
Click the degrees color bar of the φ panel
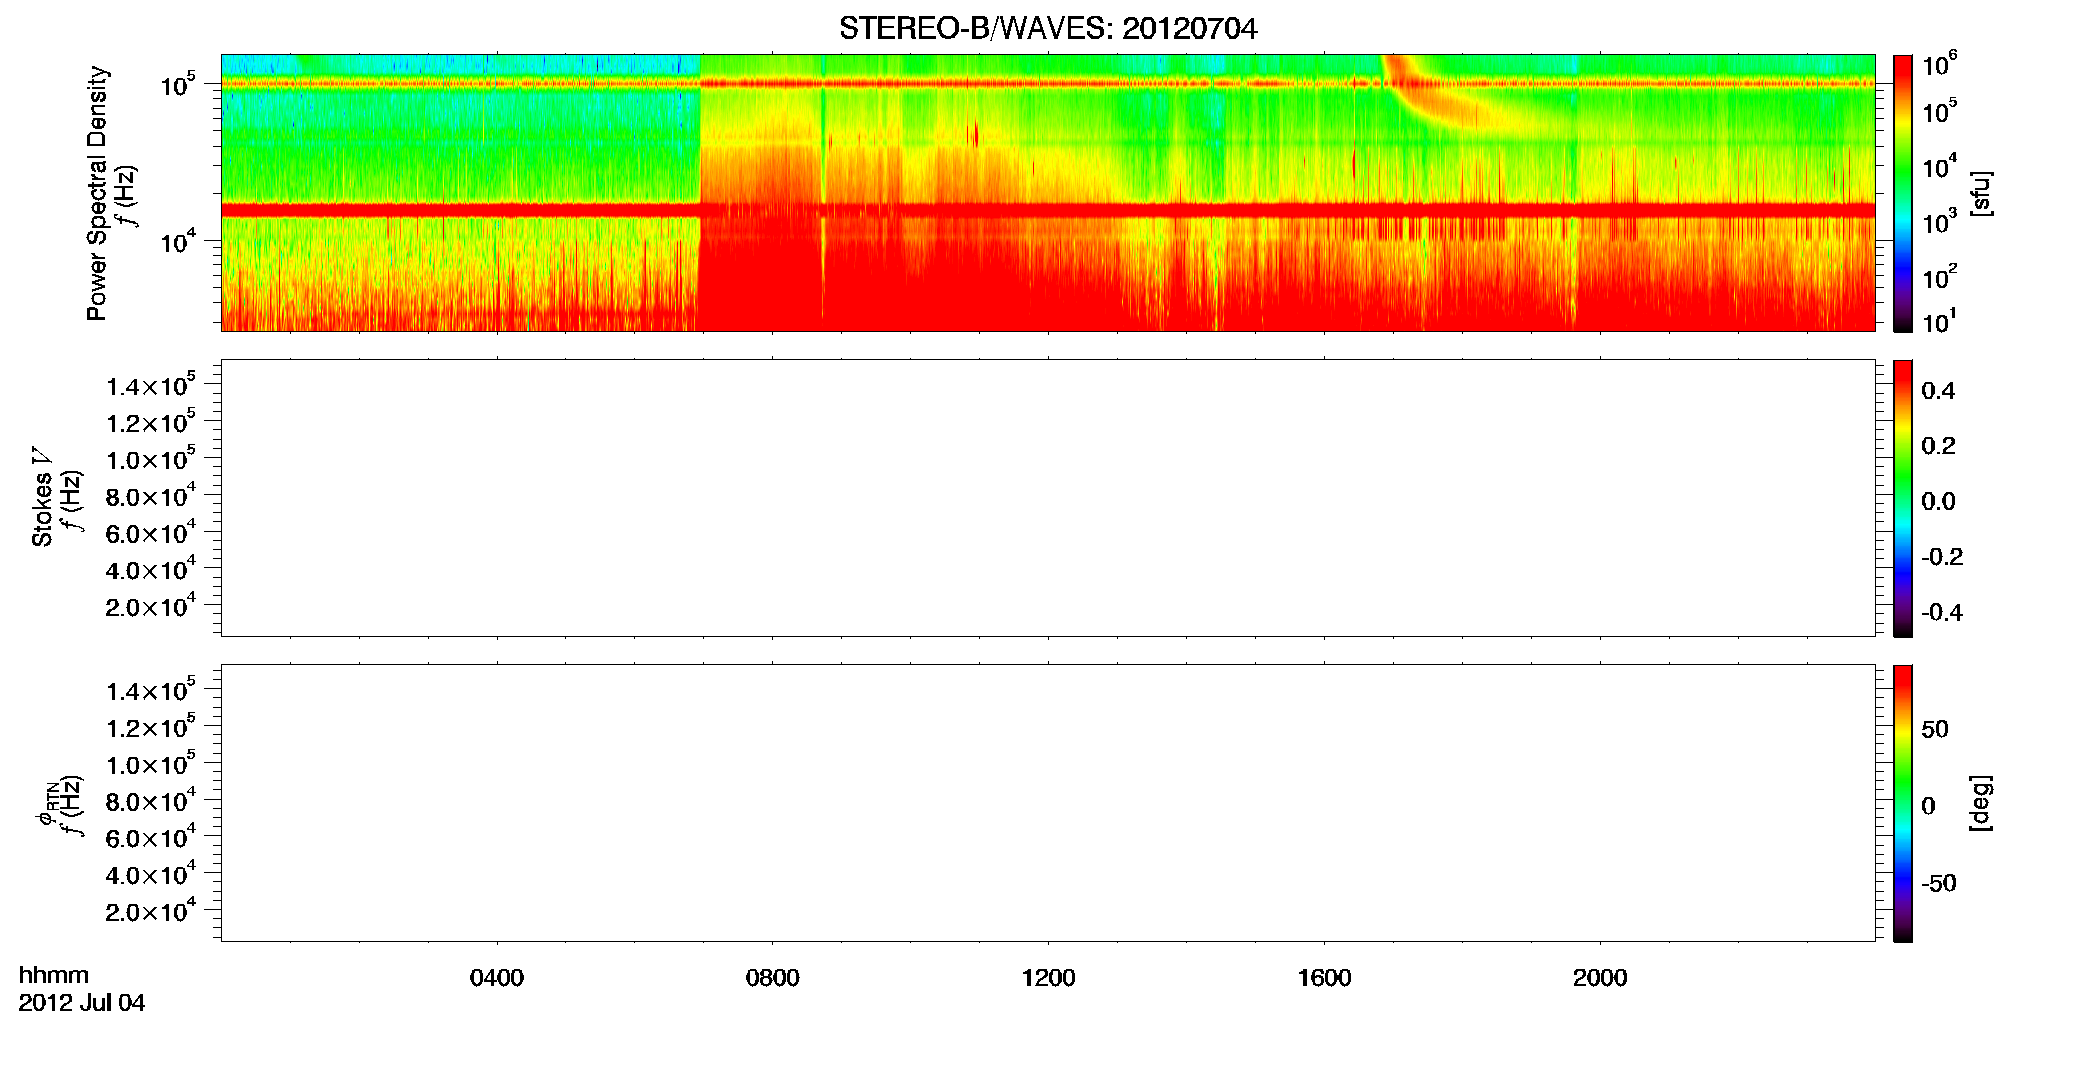[1903, 803]
